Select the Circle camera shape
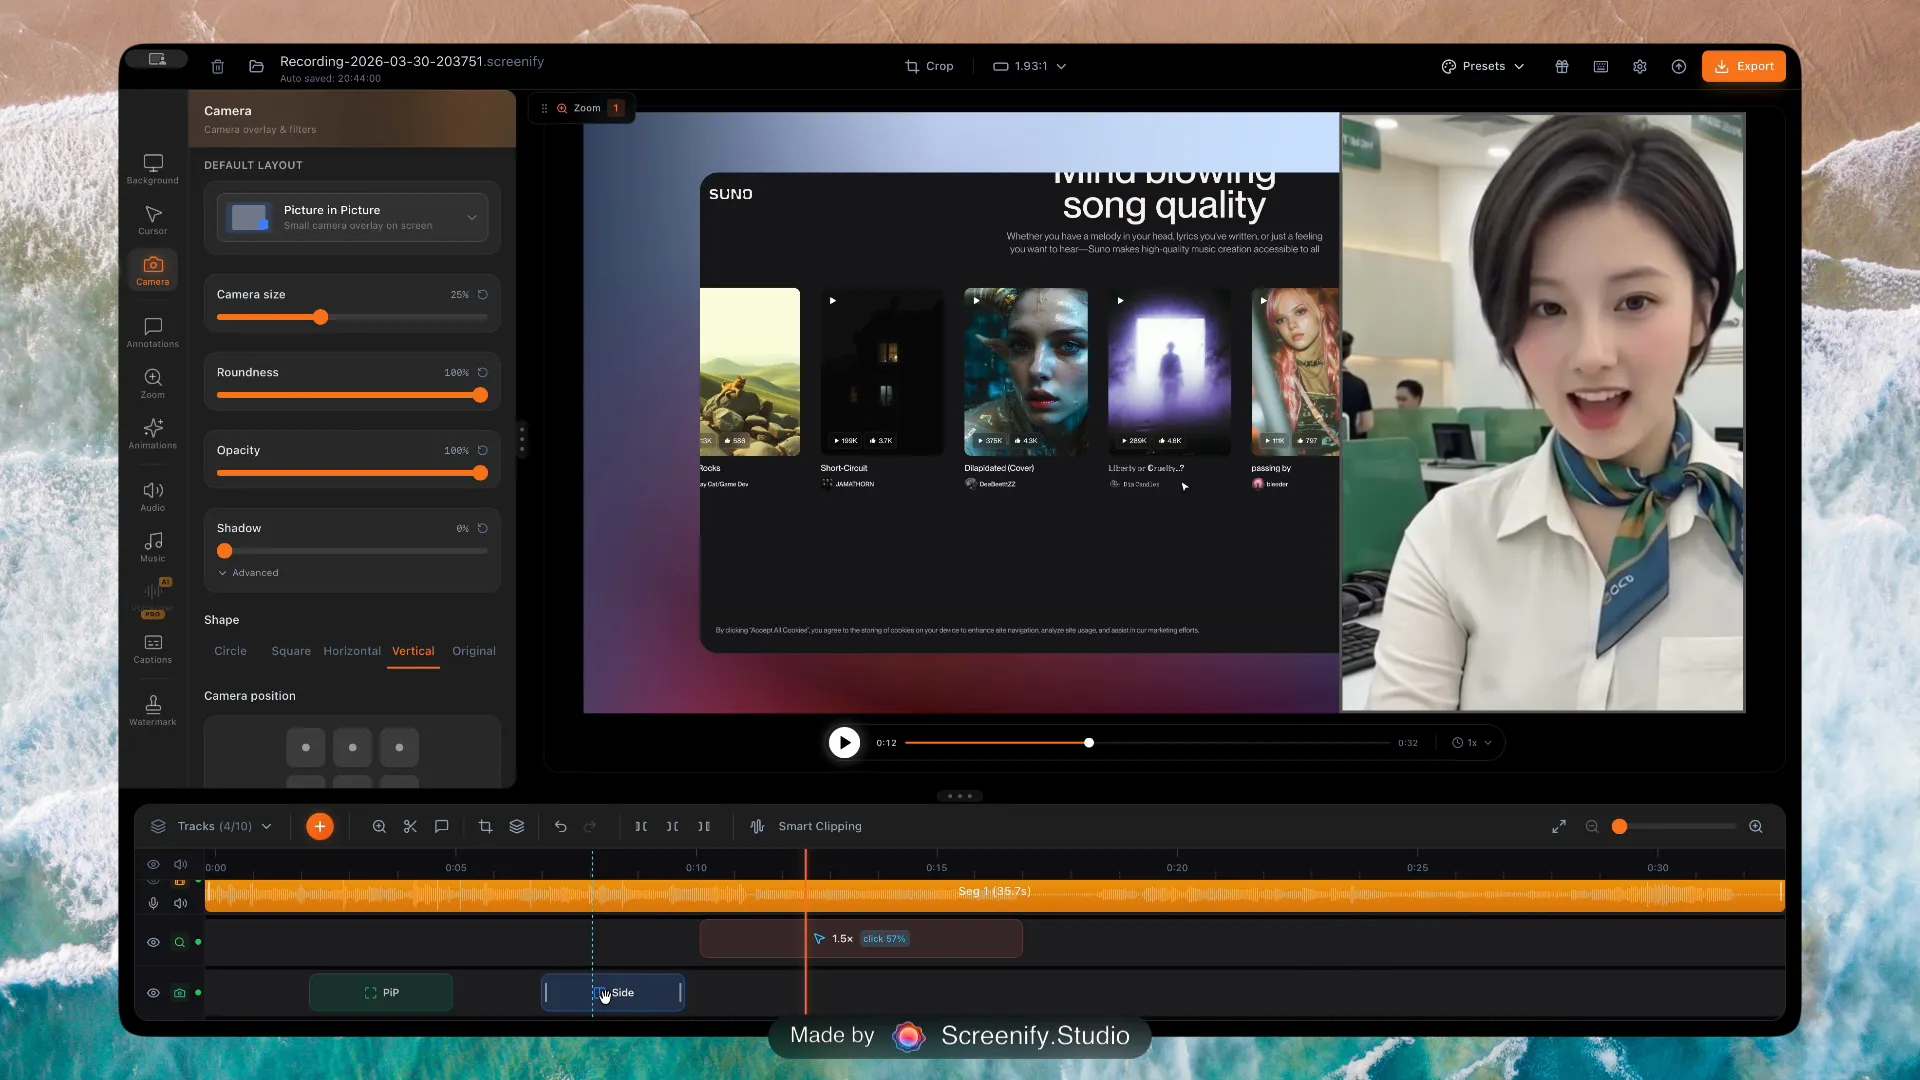 pos(230,651)
